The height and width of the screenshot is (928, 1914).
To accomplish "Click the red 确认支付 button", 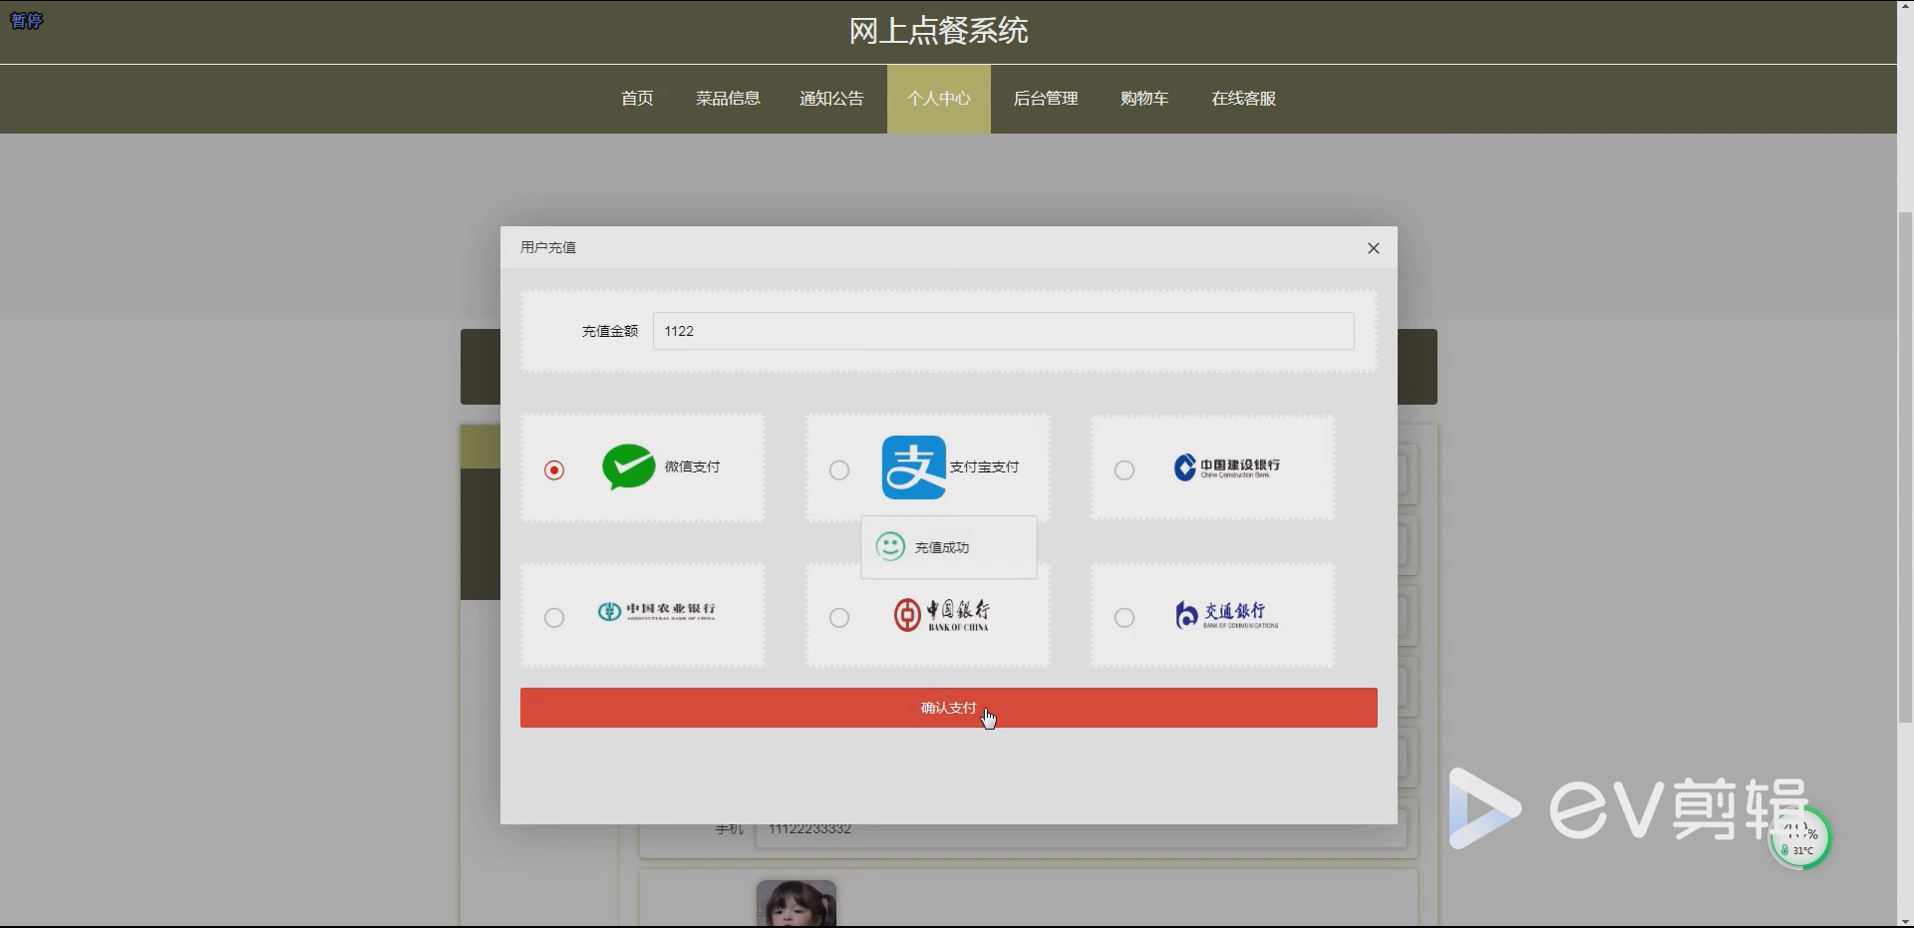I will click(x=948, y=708).
